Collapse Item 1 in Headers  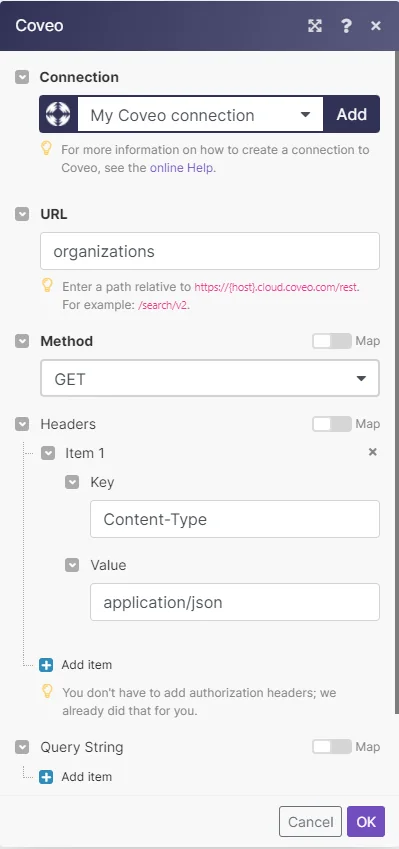(48, 453)
